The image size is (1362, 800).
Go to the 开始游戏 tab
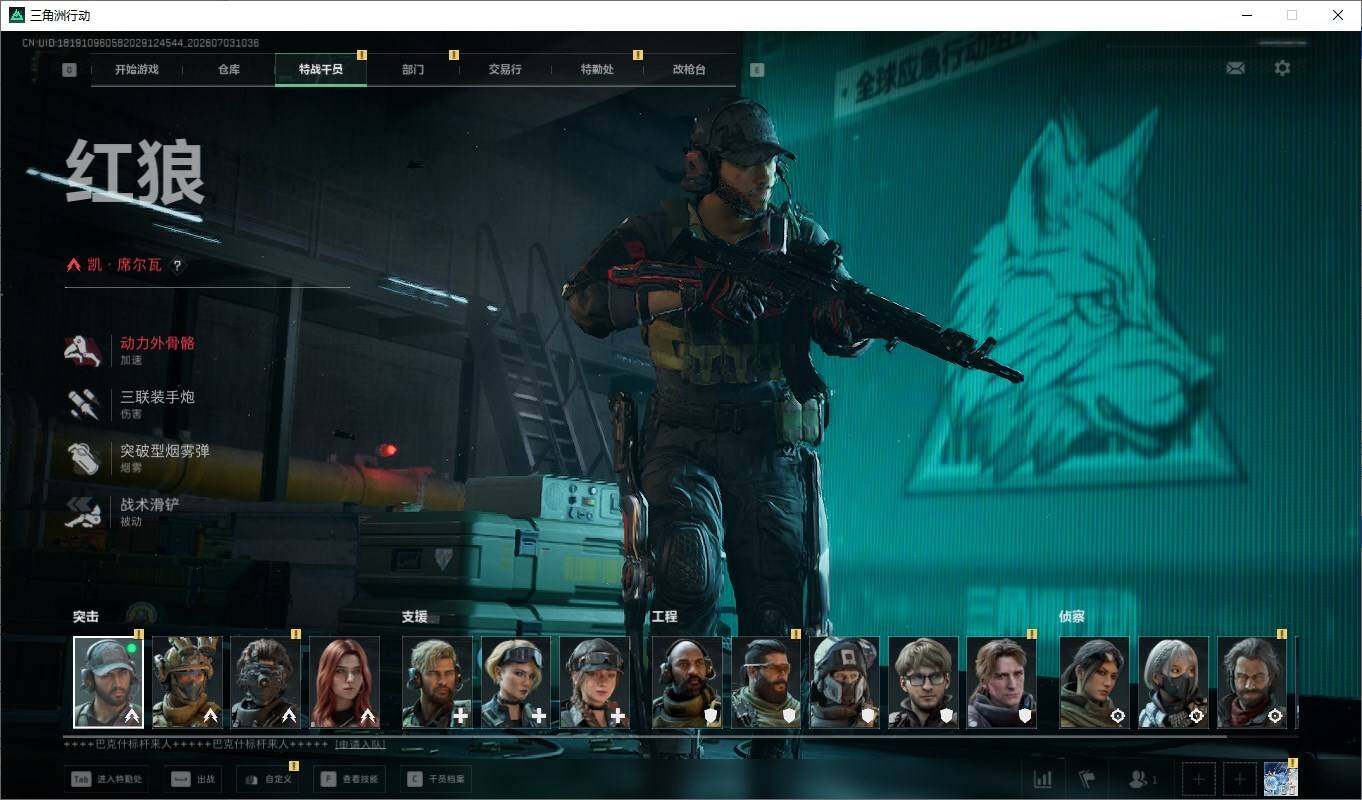click(x=137, y=70)
